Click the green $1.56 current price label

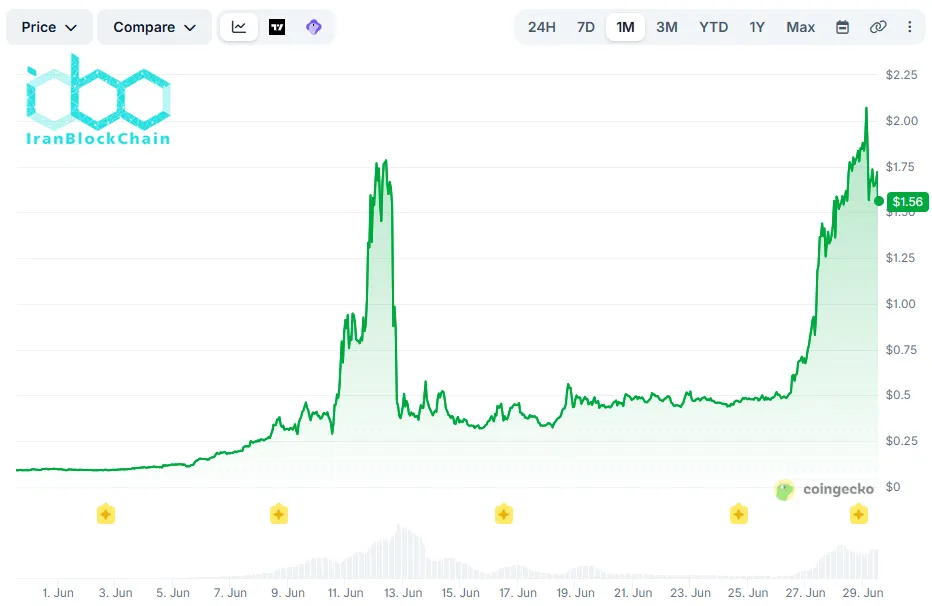907,202
